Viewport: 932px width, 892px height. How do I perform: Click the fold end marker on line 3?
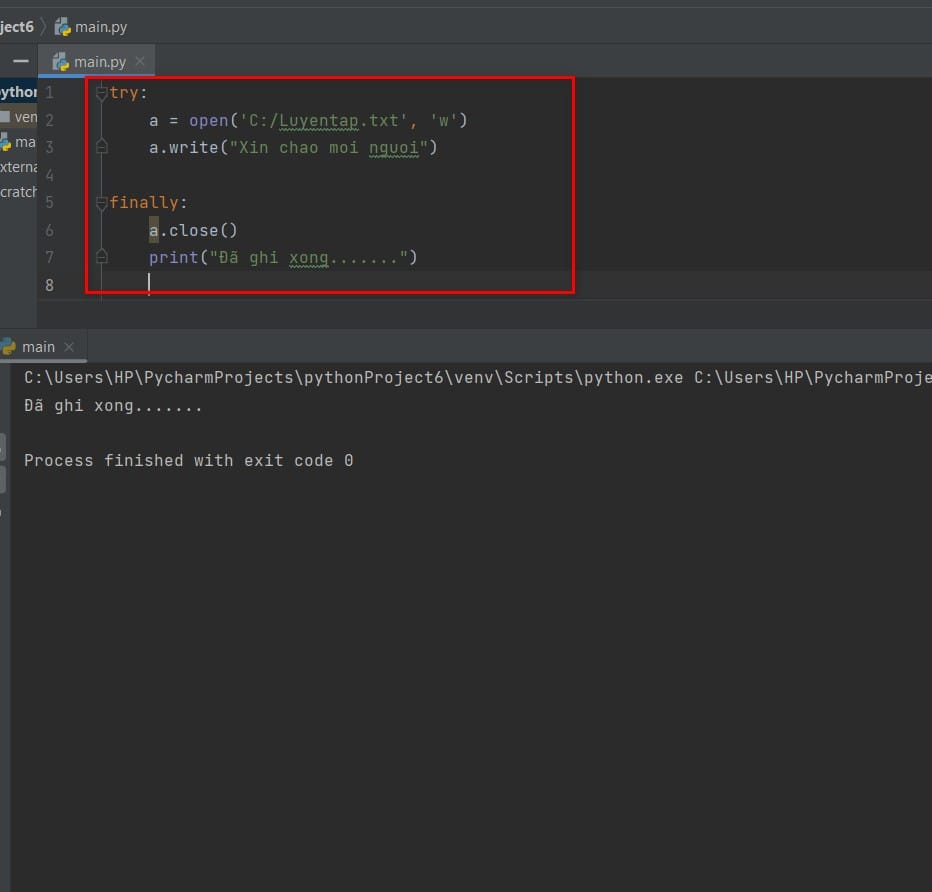[102, 146]
